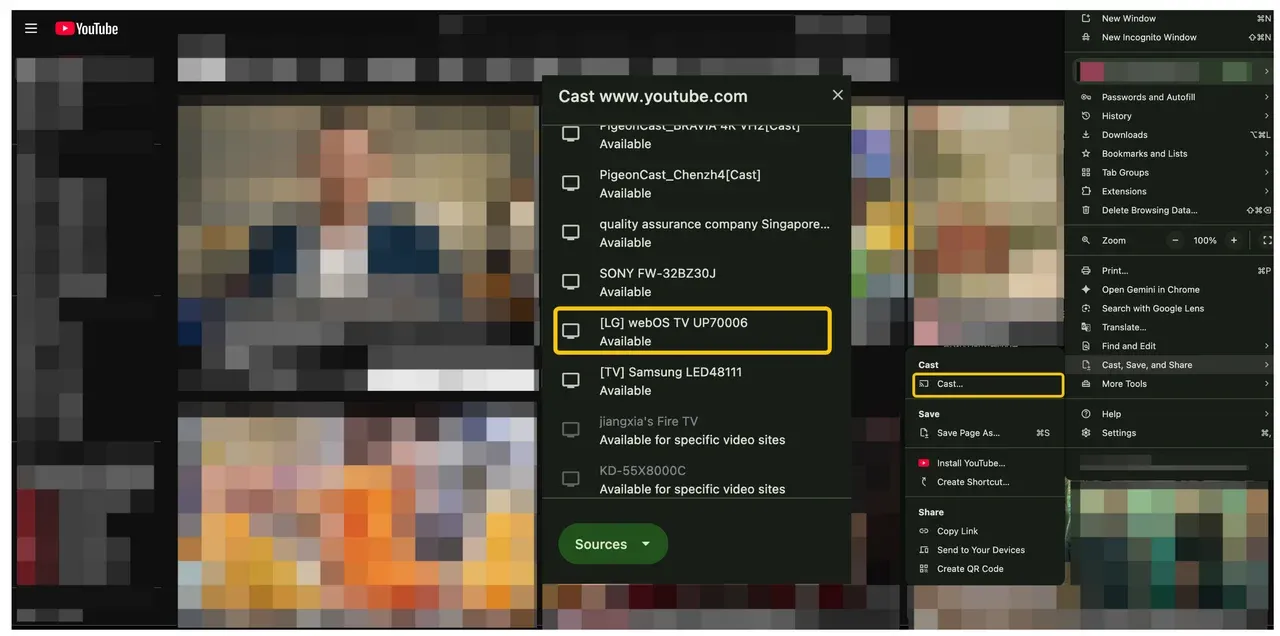This screenshot has width=1280, height=636.
Task: Click monitor icon beside jiangxia's Fire TV
Action: click(571, 430)
